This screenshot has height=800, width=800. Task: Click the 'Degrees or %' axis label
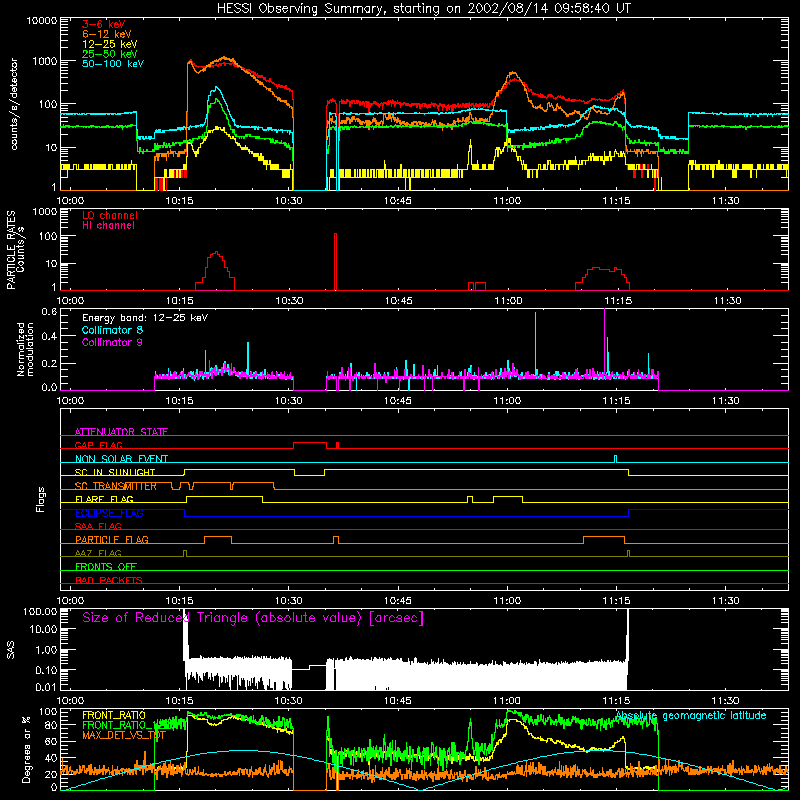tap(26, 749)
